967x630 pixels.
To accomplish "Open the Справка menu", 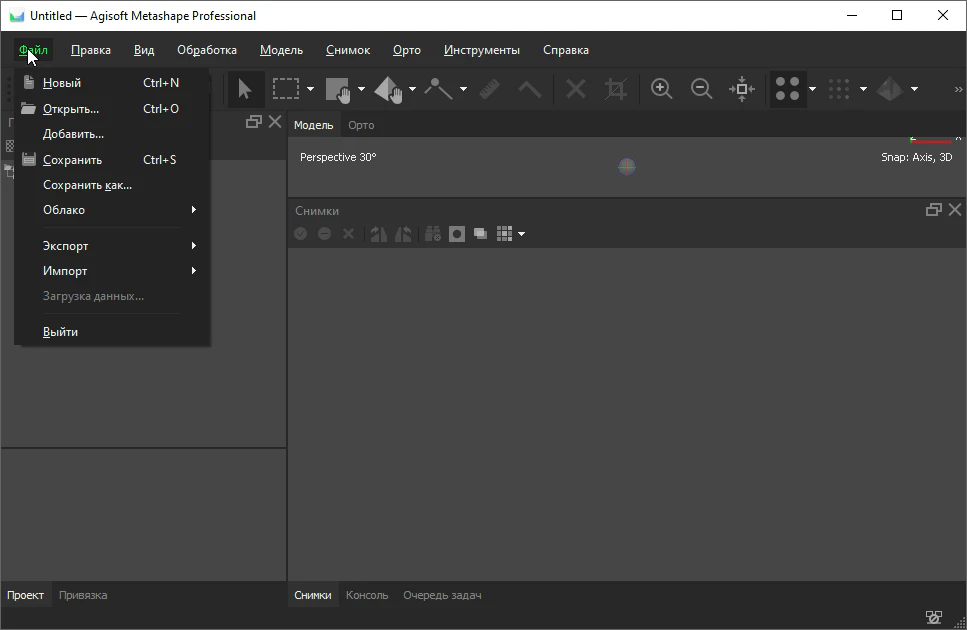I will [566, 50].
